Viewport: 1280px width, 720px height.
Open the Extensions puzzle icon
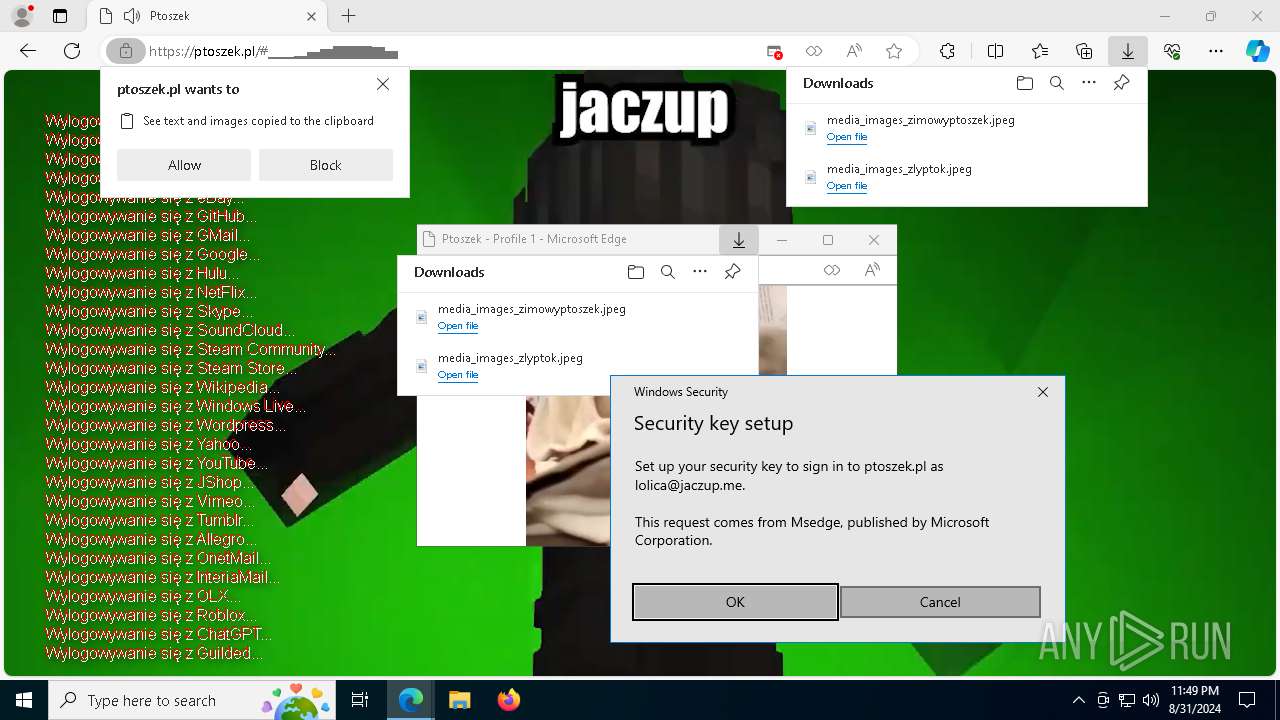coord(947,51)
